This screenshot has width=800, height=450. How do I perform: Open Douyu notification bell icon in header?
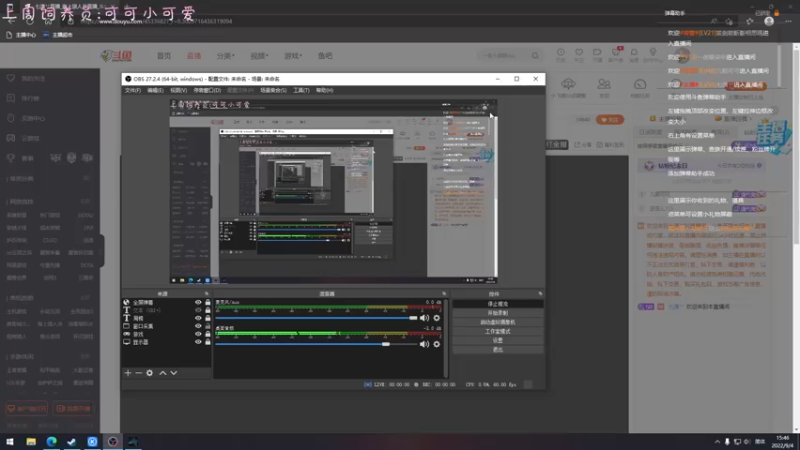(x=634, y=53)
